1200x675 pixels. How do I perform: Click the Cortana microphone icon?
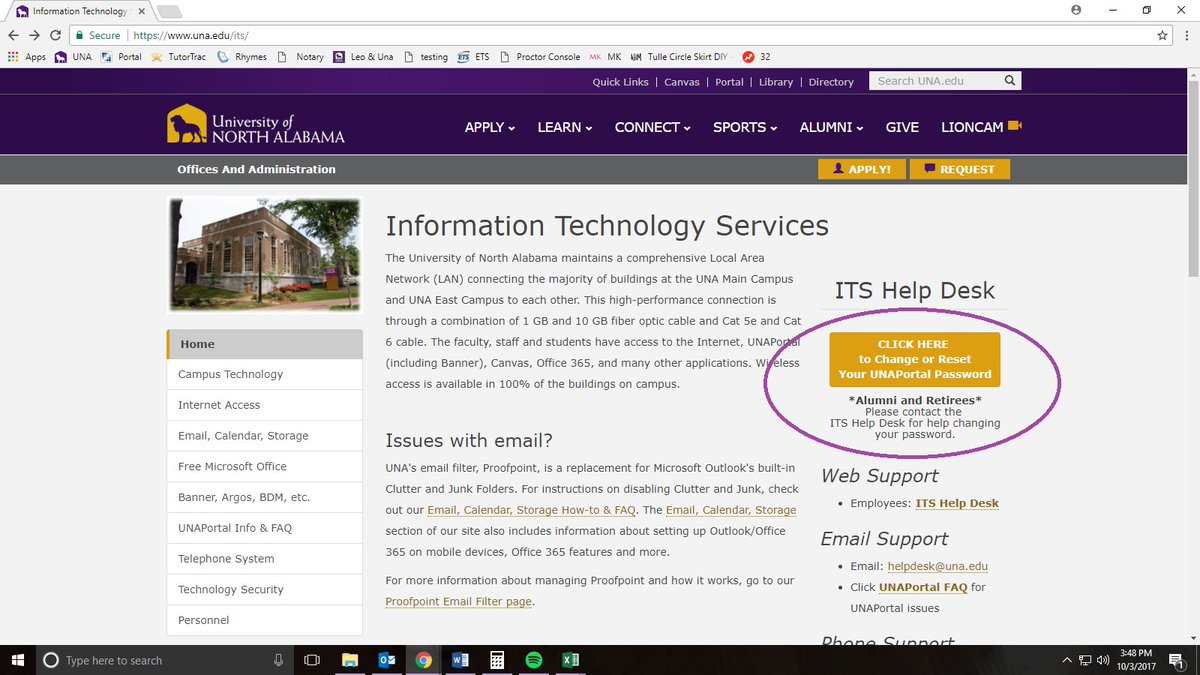(x=279, y=660)
